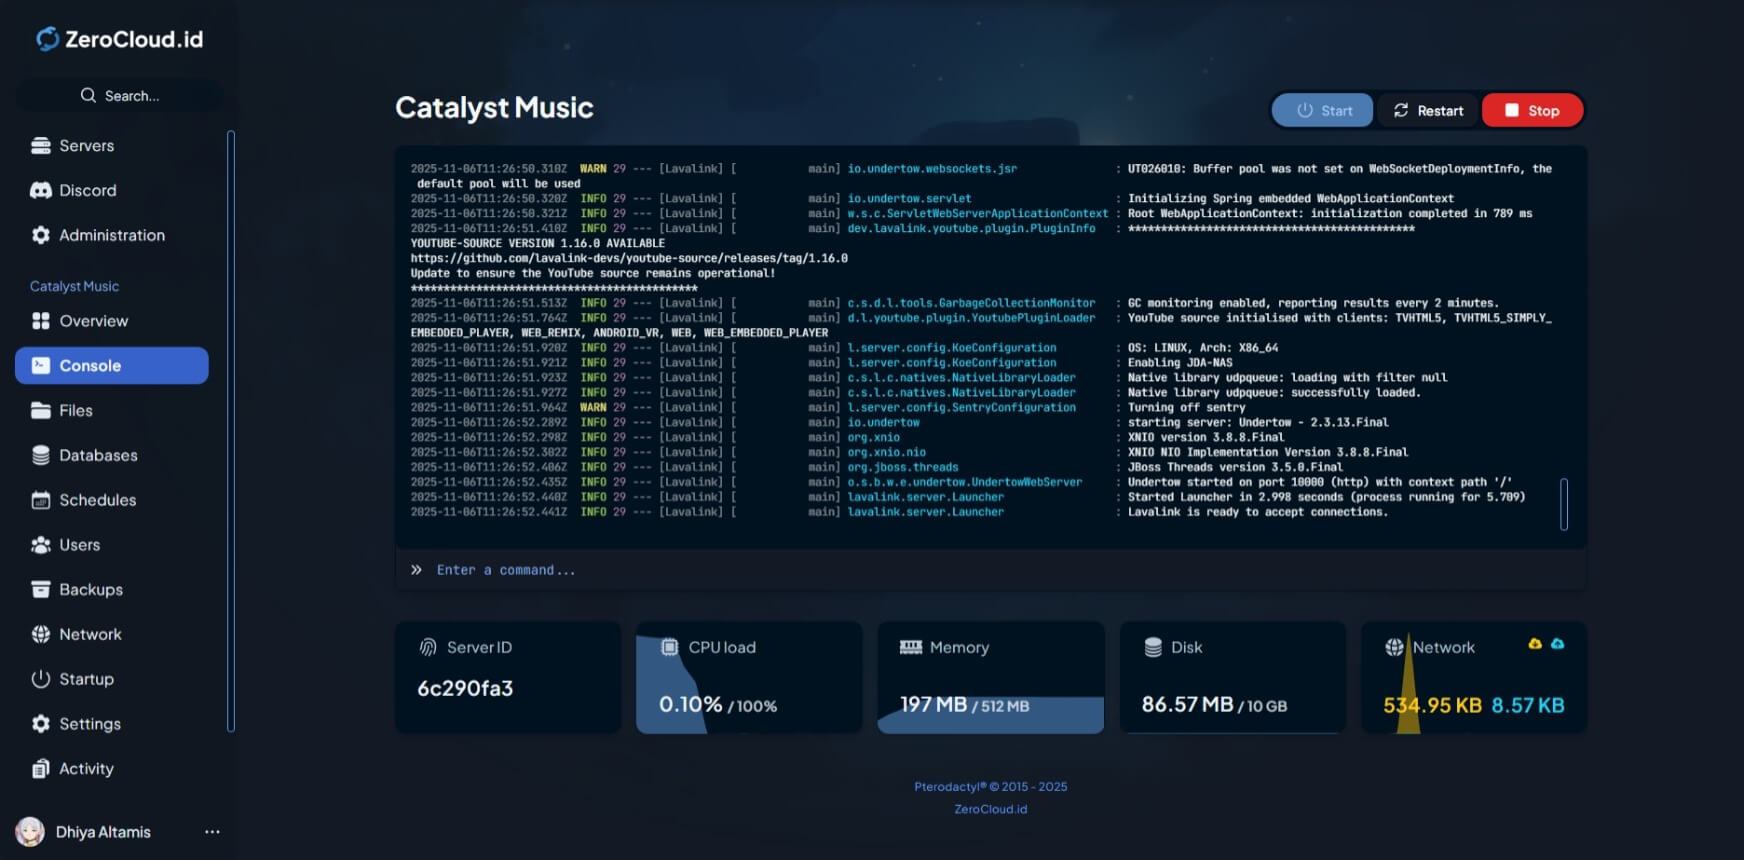Open the Activity log icon

[x=41, y=769]
